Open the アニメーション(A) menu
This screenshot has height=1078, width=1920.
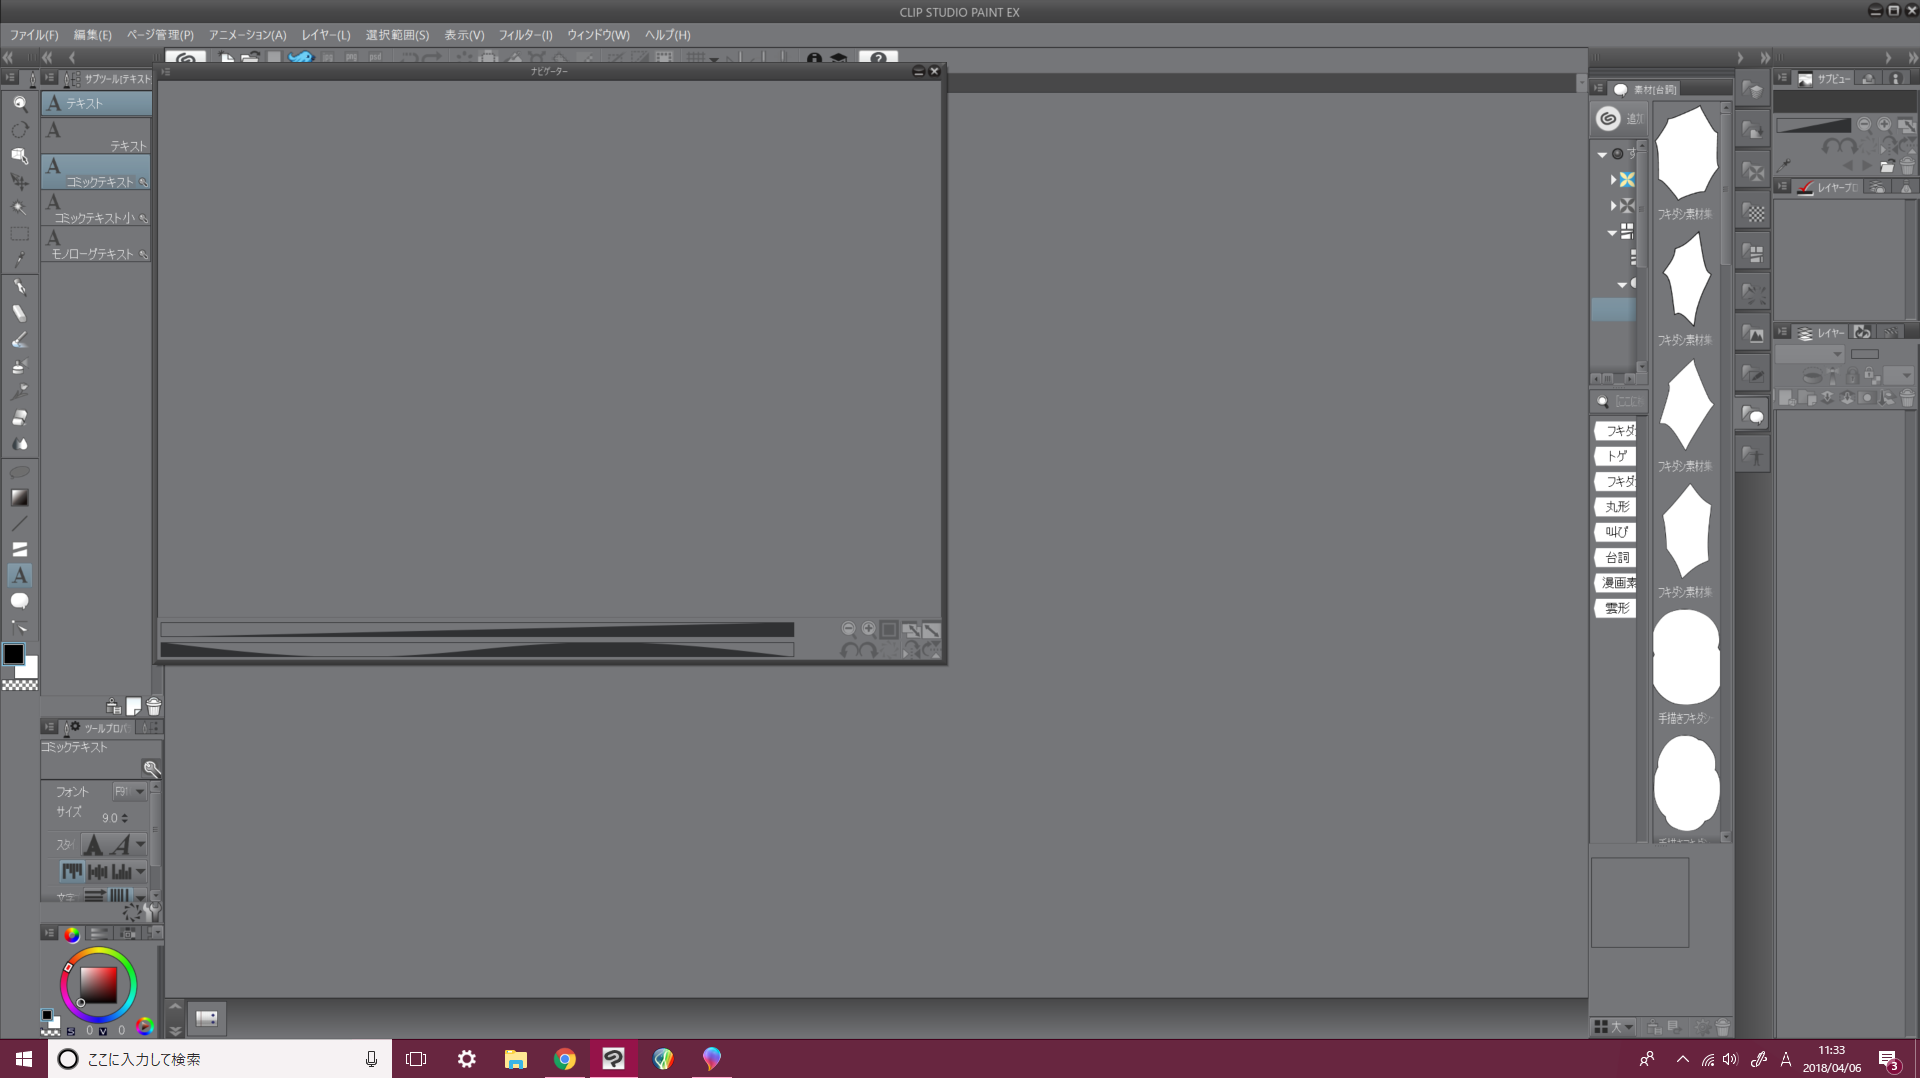(247, 35)
